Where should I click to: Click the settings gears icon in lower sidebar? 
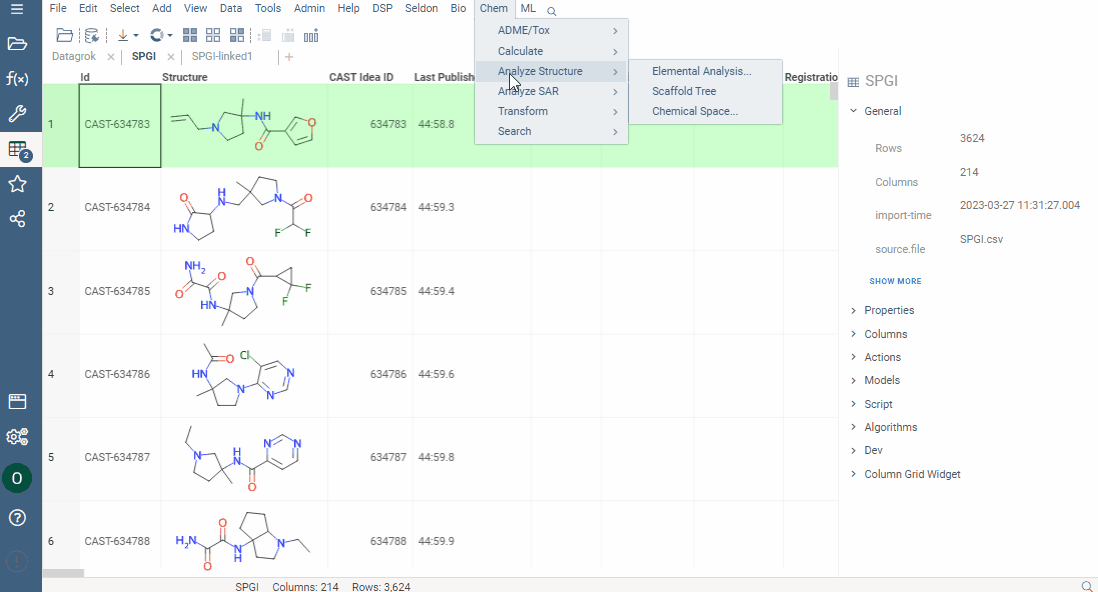click(x=17, y=437)
